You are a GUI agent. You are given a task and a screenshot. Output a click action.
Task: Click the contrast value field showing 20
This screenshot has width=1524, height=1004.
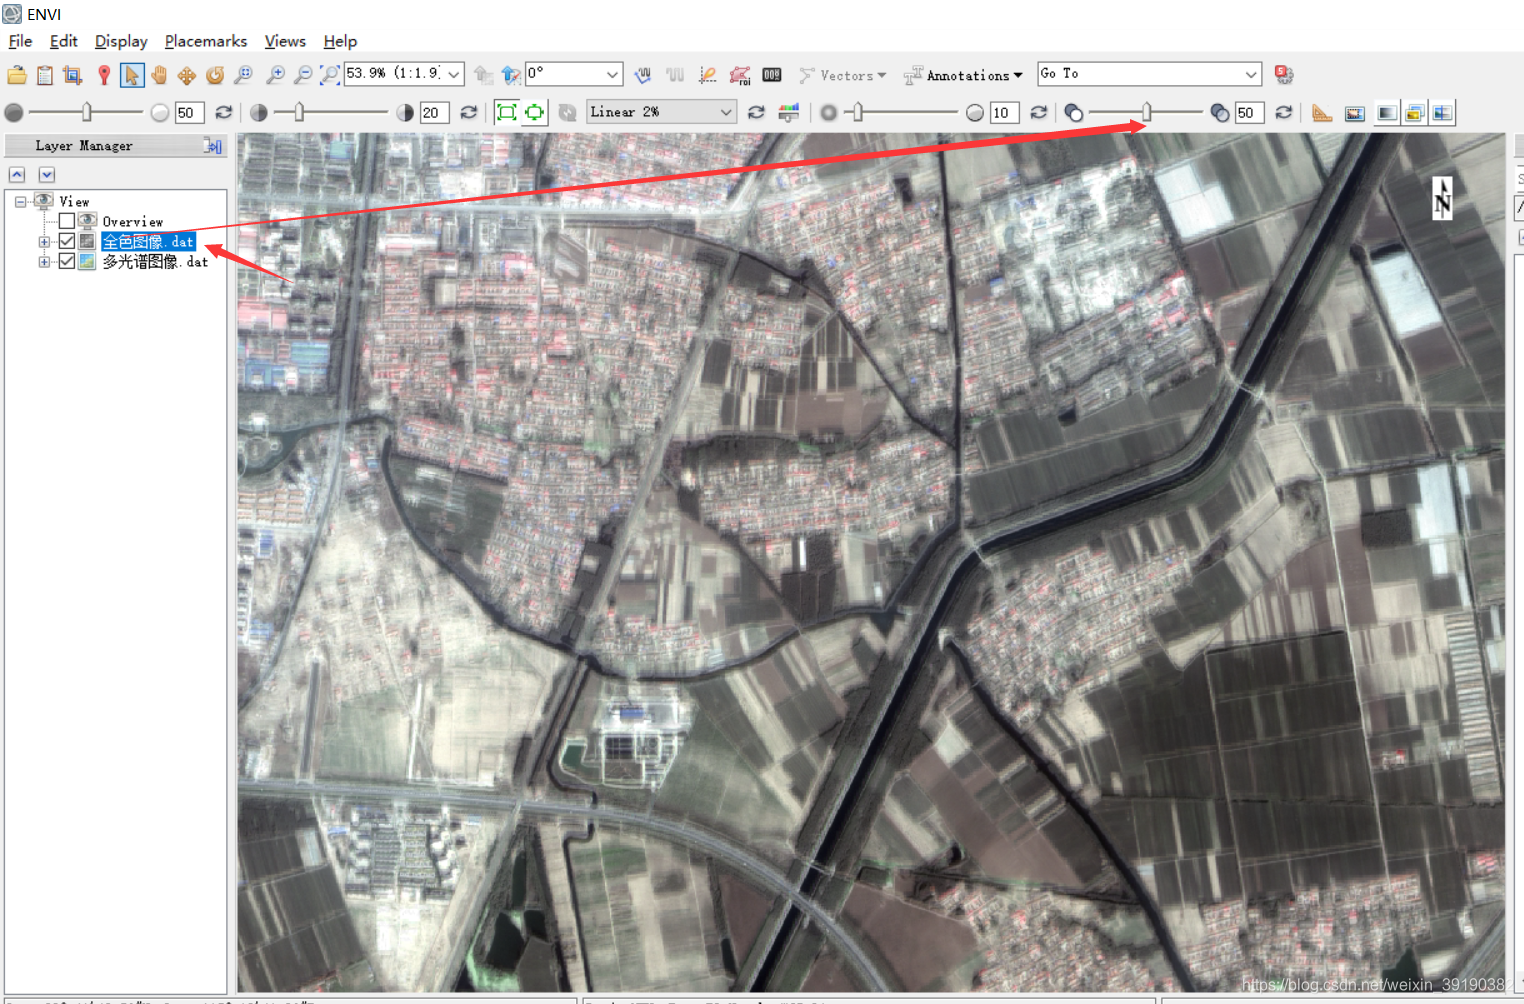pyautogui.click(x=434, y=112)
